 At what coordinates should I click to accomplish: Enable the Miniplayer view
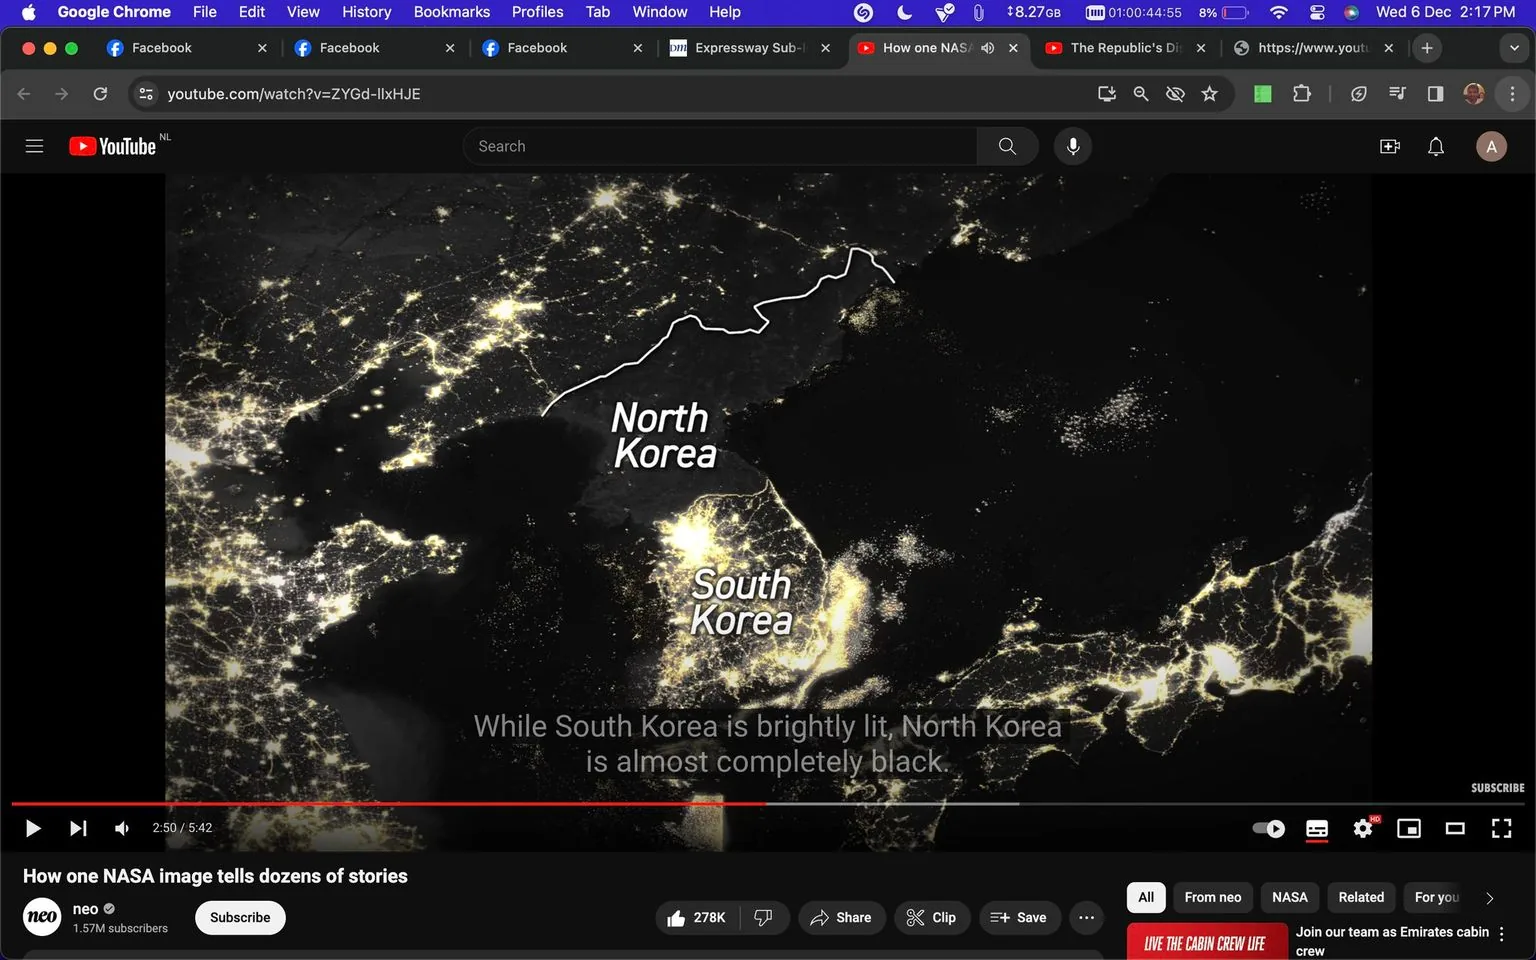click(x=1409, y=828)
